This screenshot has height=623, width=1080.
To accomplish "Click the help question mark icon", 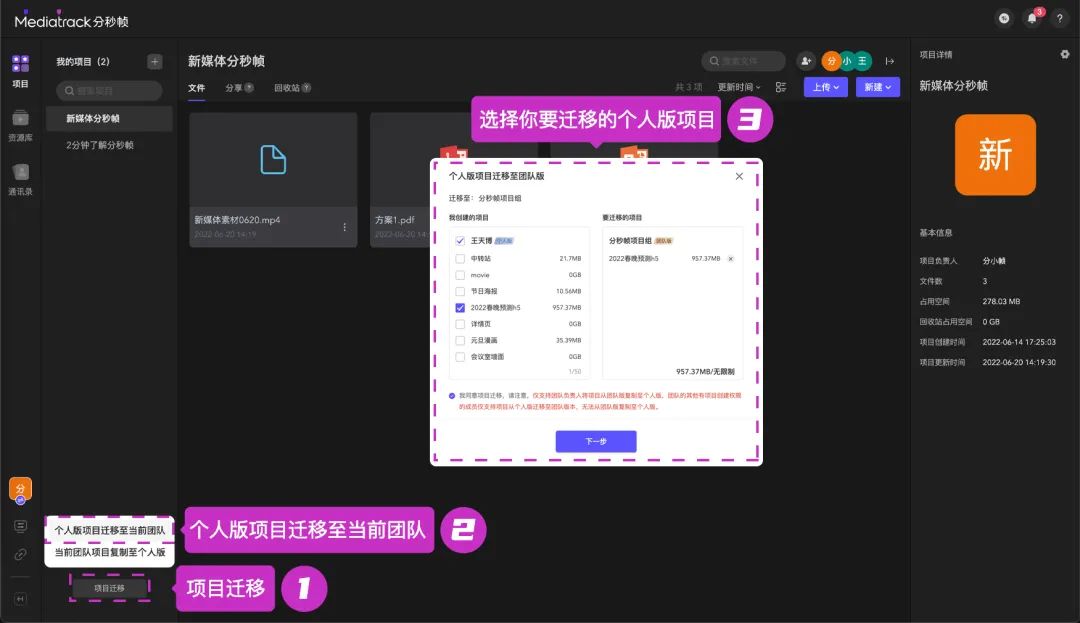I will [1059, 18].
